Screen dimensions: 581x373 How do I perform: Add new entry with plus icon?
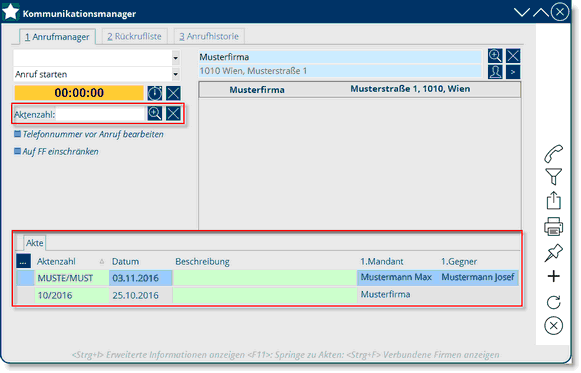tap(554, 276)
